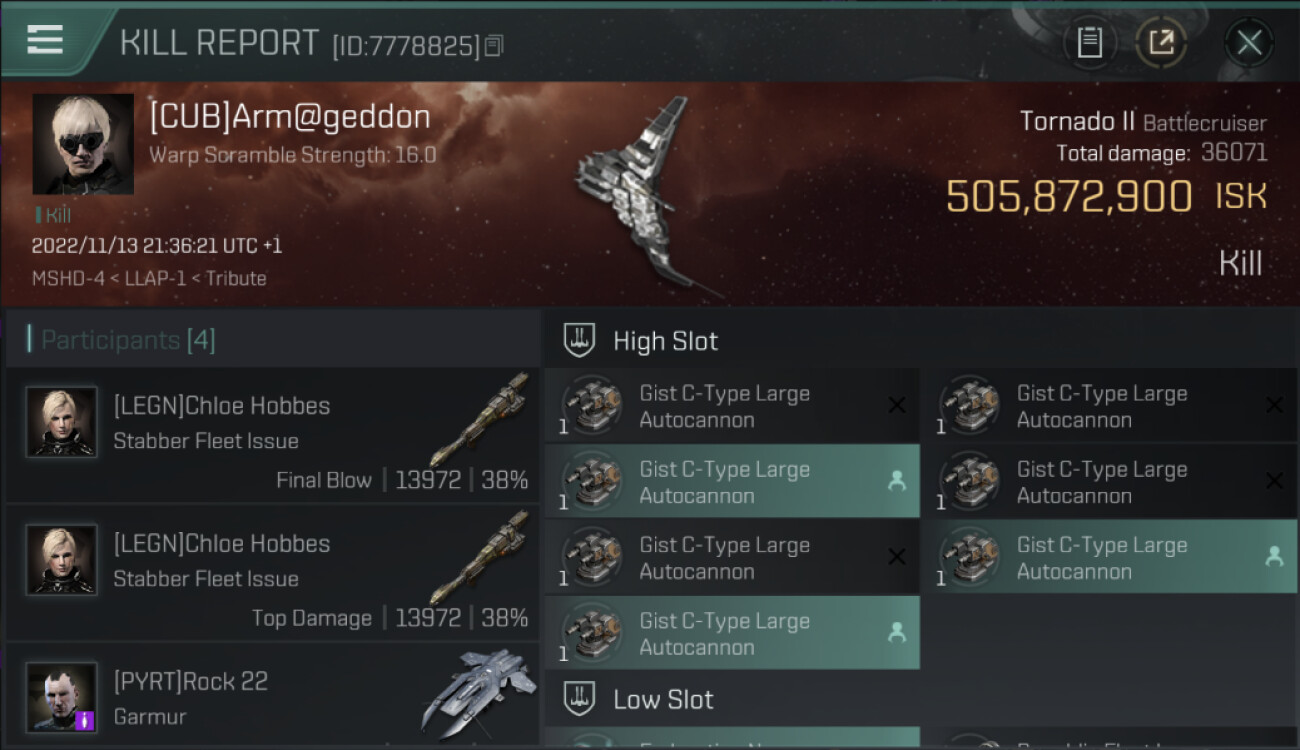This screenshot has width=1300, height=750.
Task: Click the High Slot shield icon
Action: coord(579,341)
